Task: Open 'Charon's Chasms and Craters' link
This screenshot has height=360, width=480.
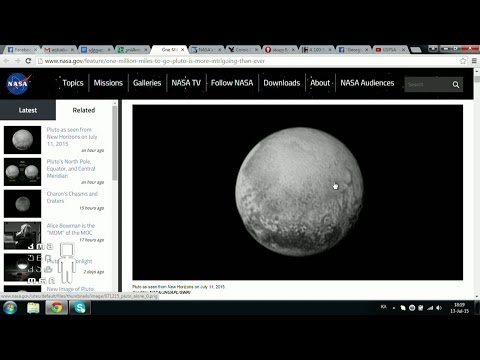Action: click(72, 197)
